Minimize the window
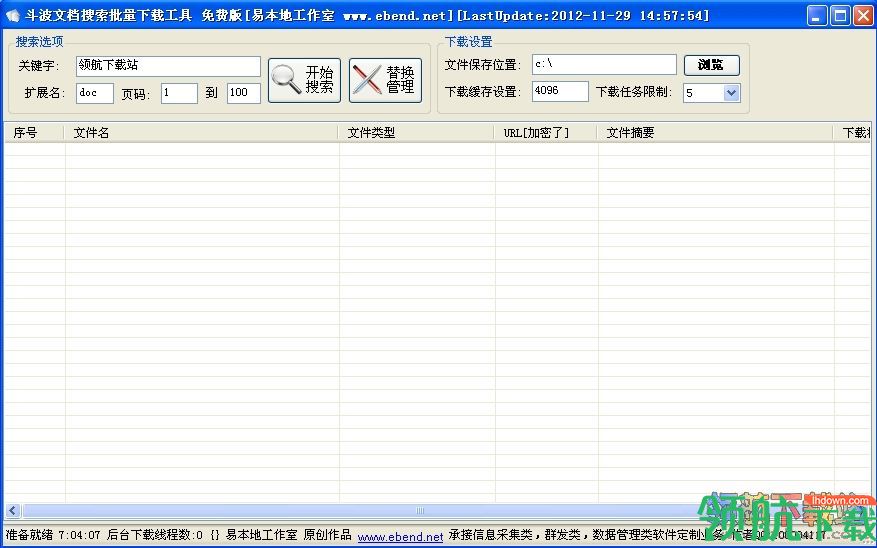 817,16
